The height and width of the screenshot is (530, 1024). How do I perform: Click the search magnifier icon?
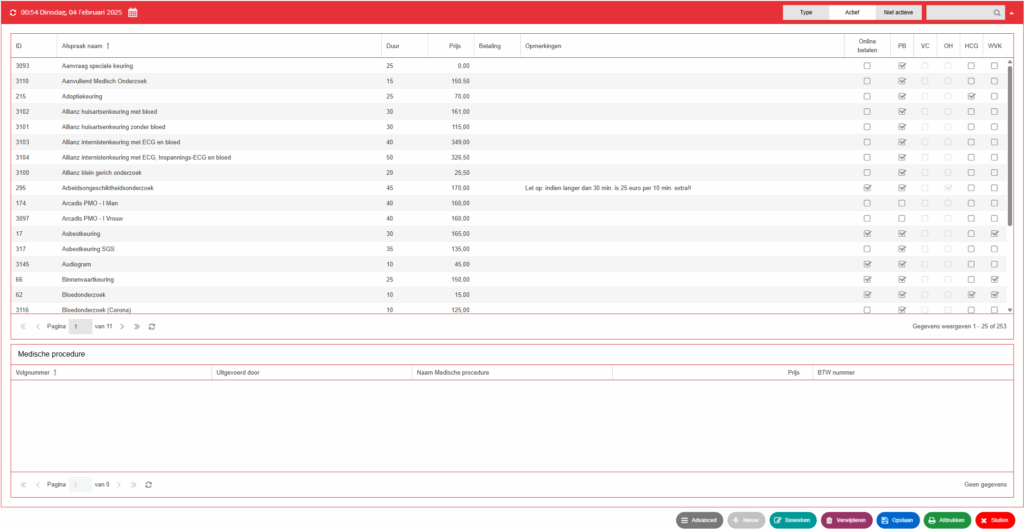[997, 12]
